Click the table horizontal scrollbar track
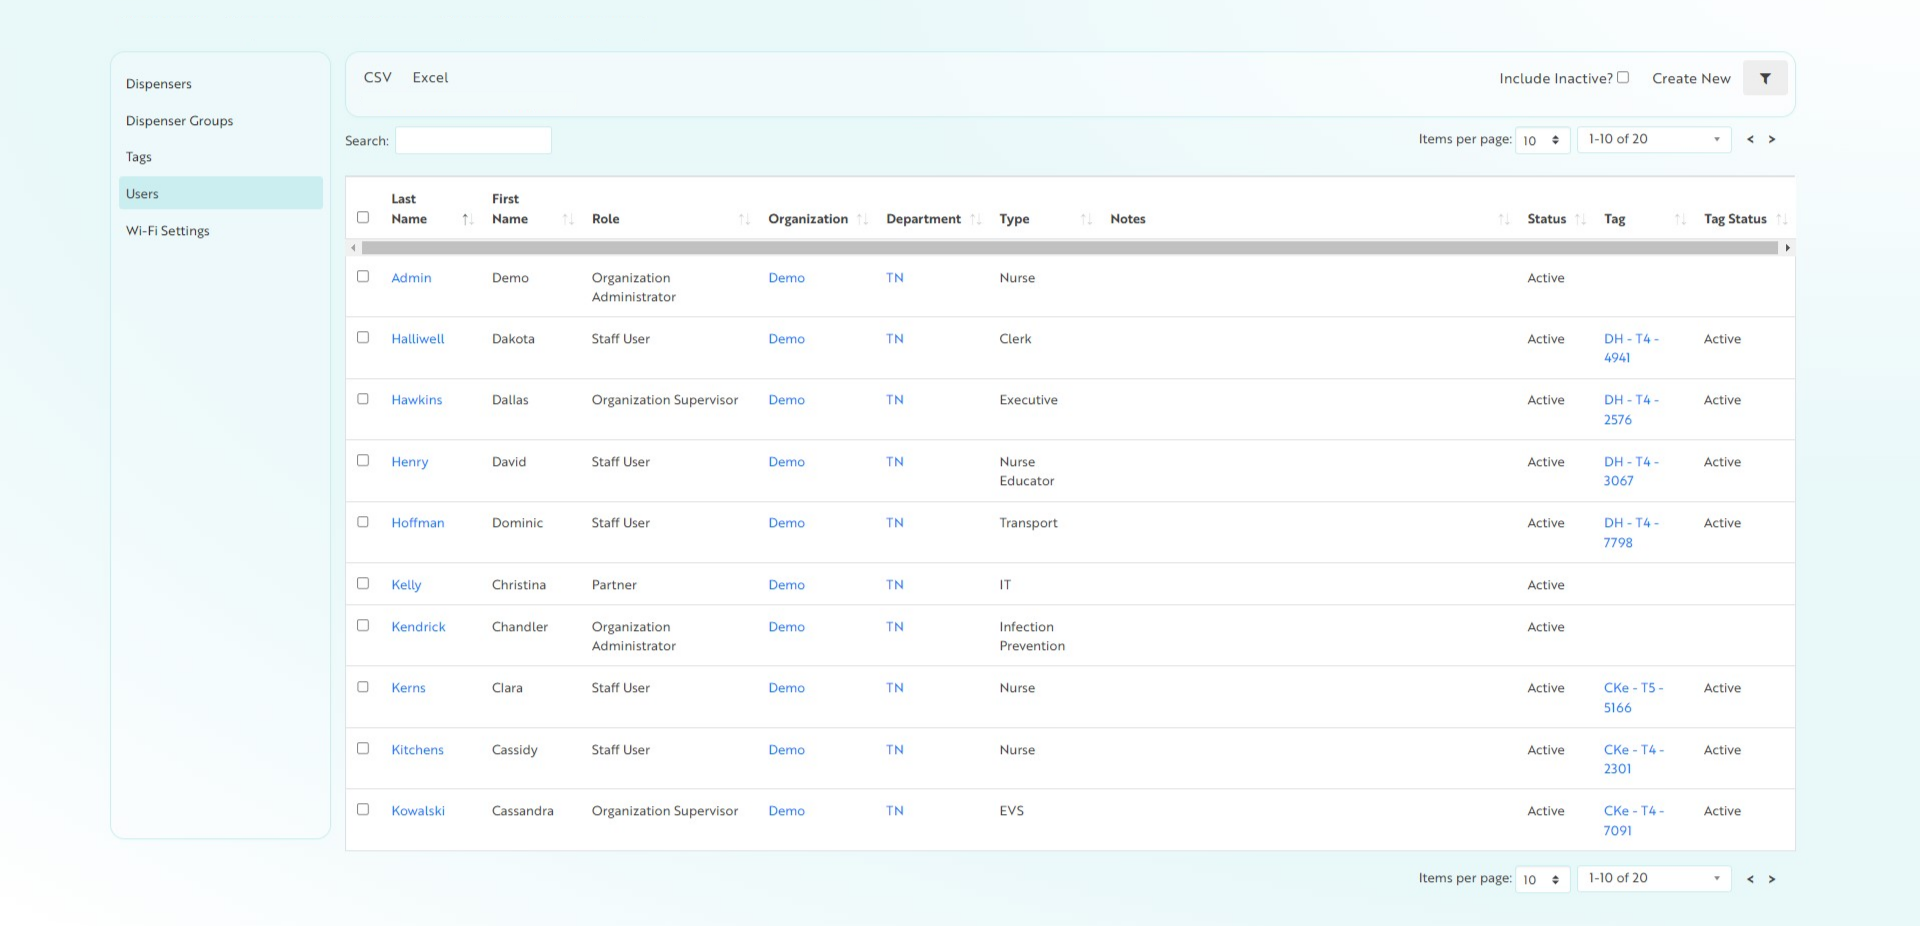This screenshot has height=927, width=1920. pos(1070,247)
